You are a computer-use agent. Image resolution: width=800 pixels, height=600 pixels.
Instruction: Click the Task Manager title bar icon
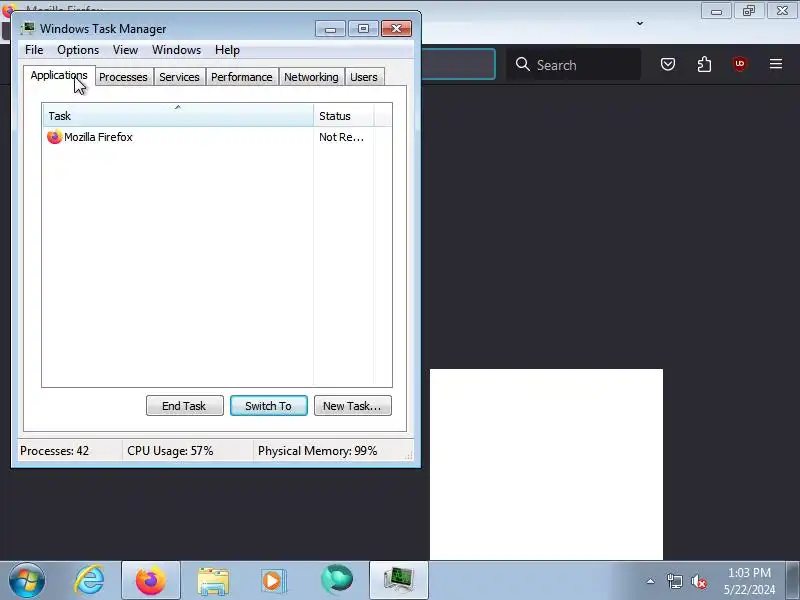28,28
